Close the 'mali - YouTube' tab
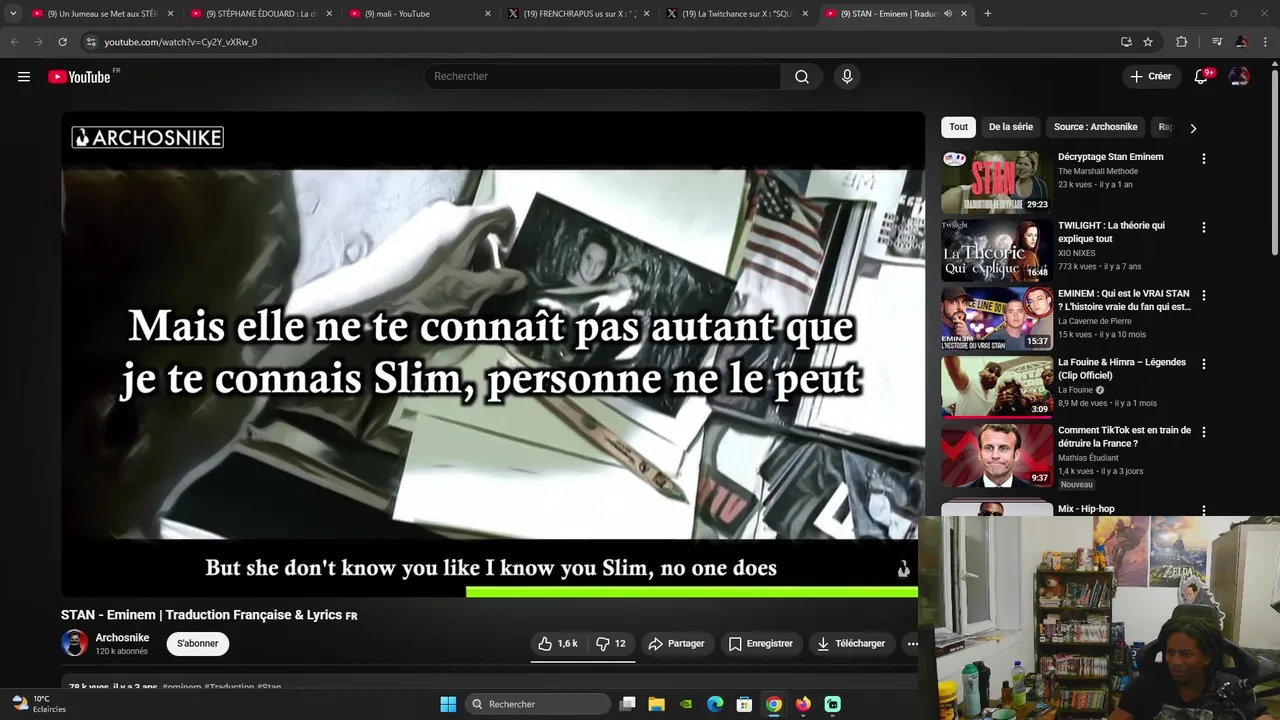1280x720 pixels. point(488,14)
